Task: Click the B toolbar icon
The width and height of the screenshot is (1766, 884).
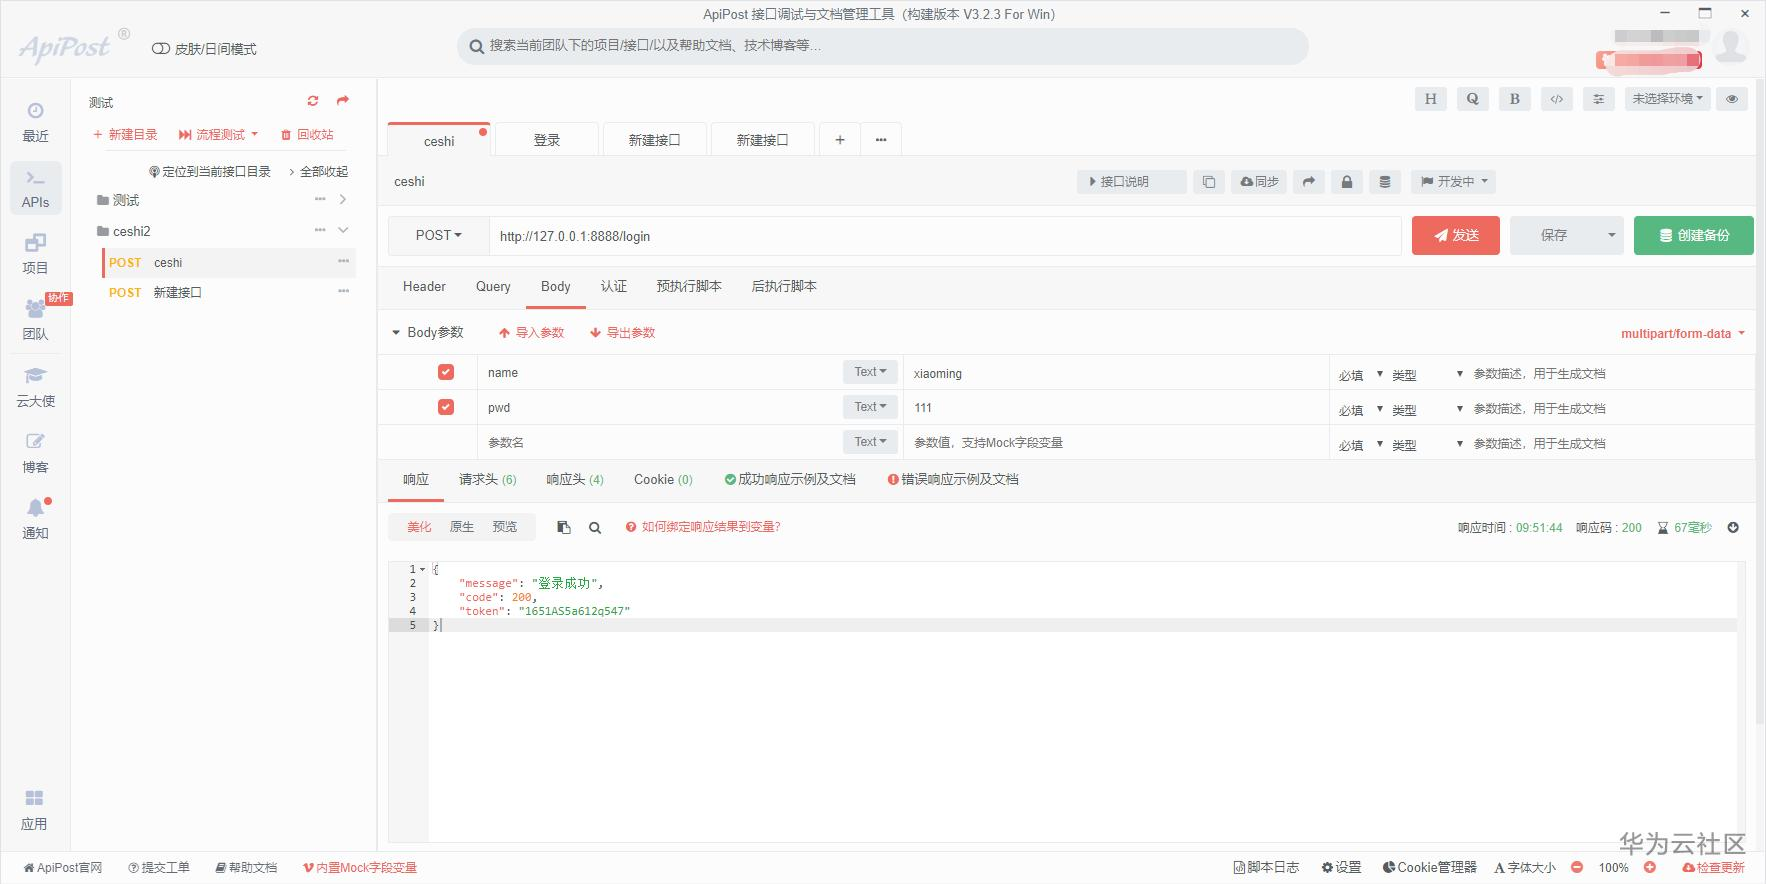Action: [x=1514, y=99]
